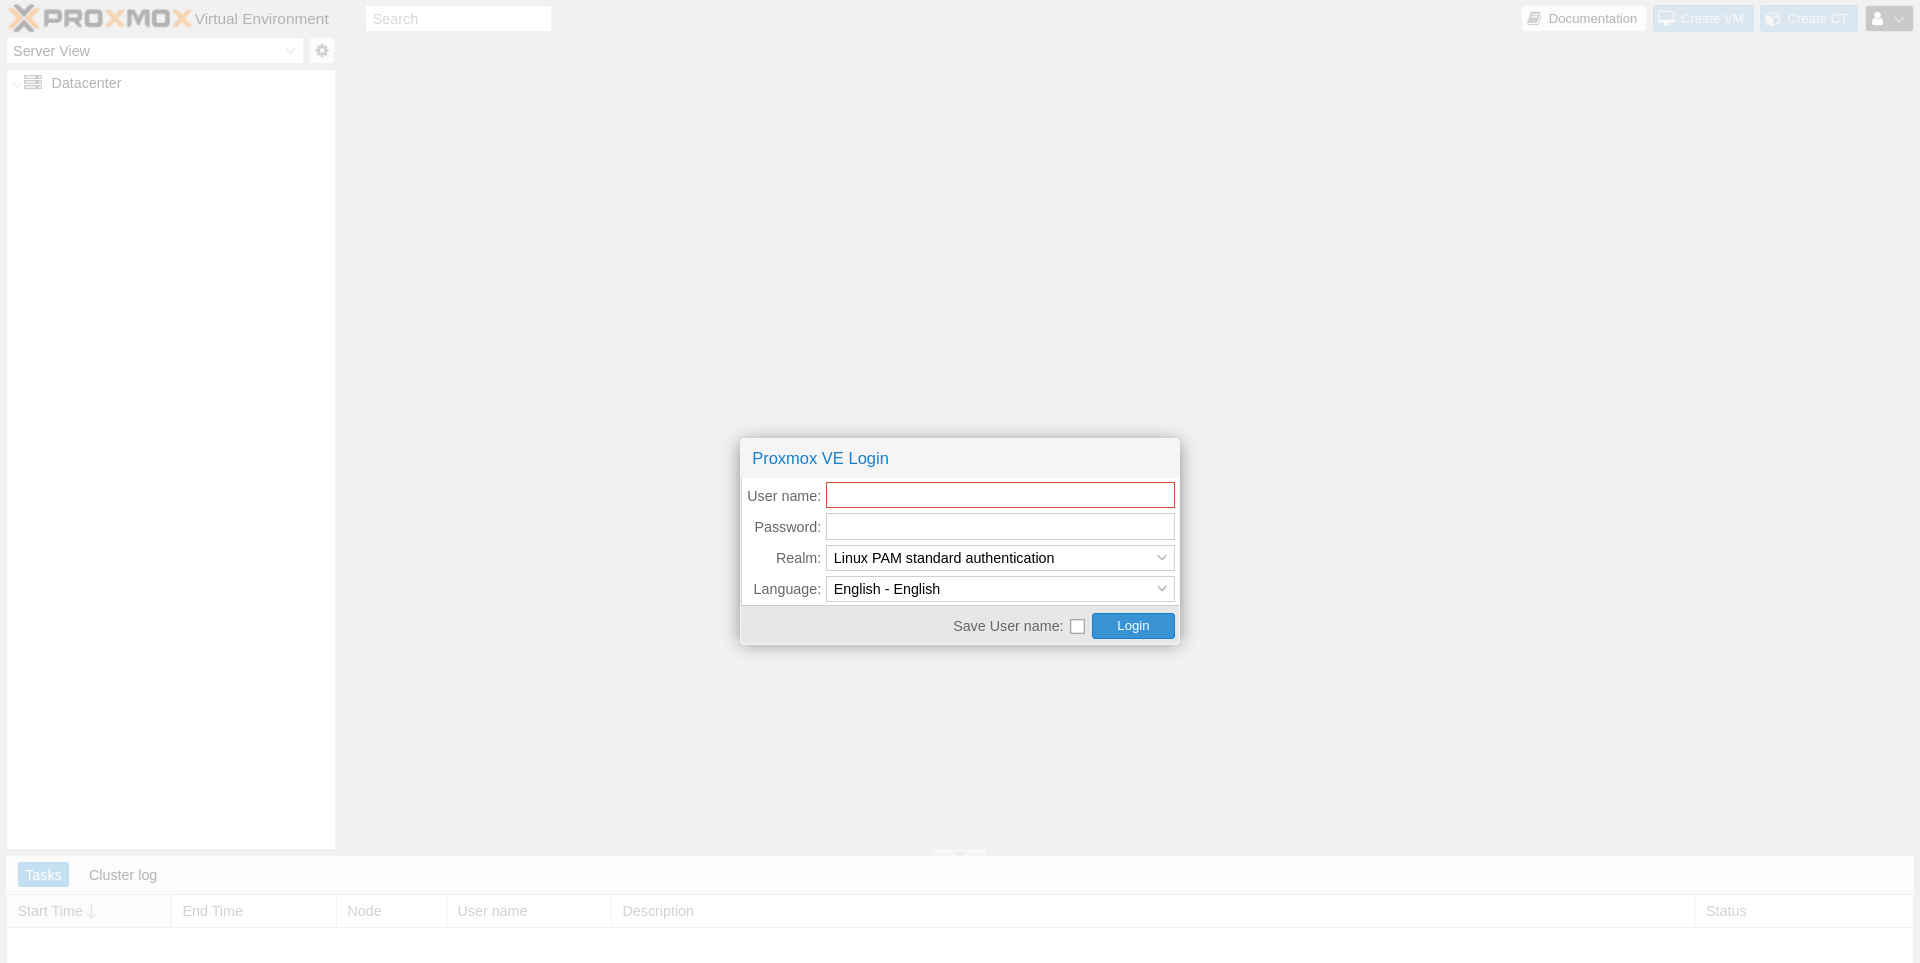The image size is (1920, 963).
Task: Sort by the Status column header
Action: tap(1725, 911)
